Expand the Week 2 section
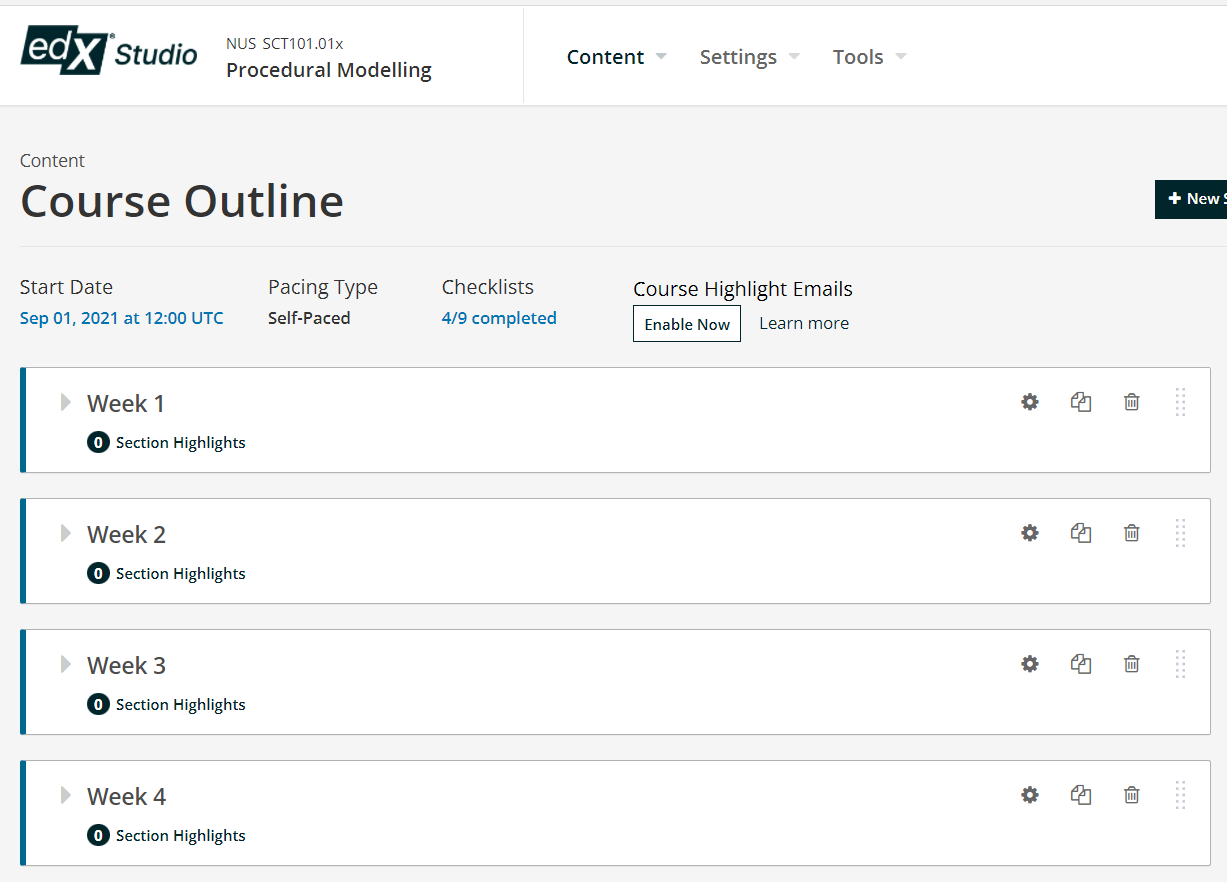Screen dimensions: 1227x882 point(66,533)
